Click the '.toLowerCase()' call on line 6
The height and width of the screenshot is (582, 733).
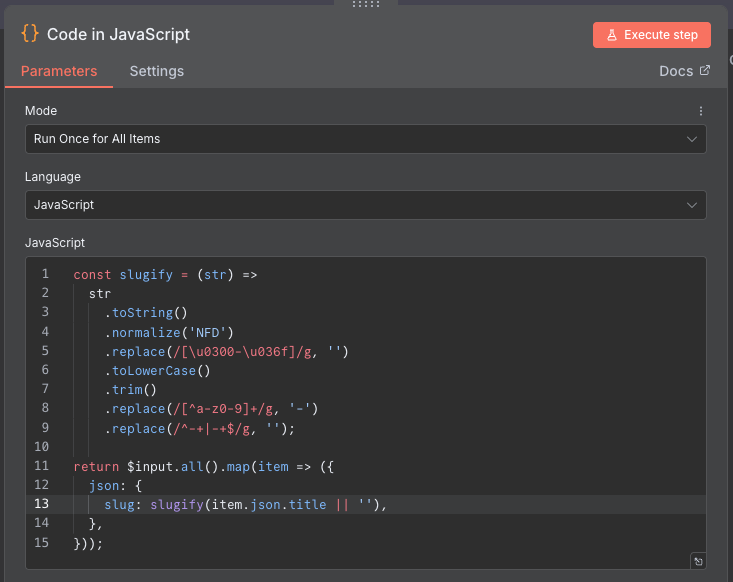(158, 371)
